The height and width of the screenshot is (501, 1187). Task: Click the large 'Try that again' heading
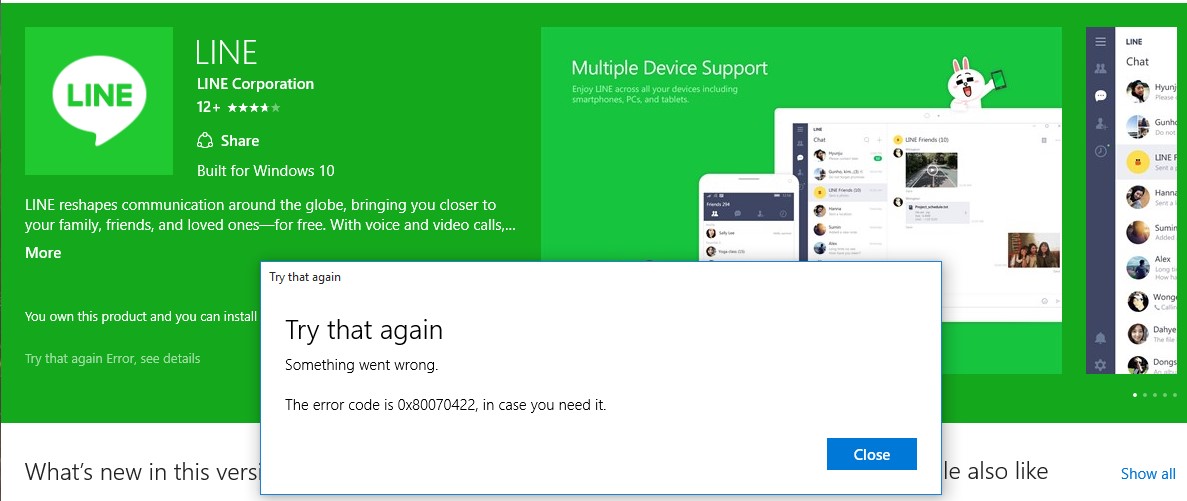click(363, 330)
